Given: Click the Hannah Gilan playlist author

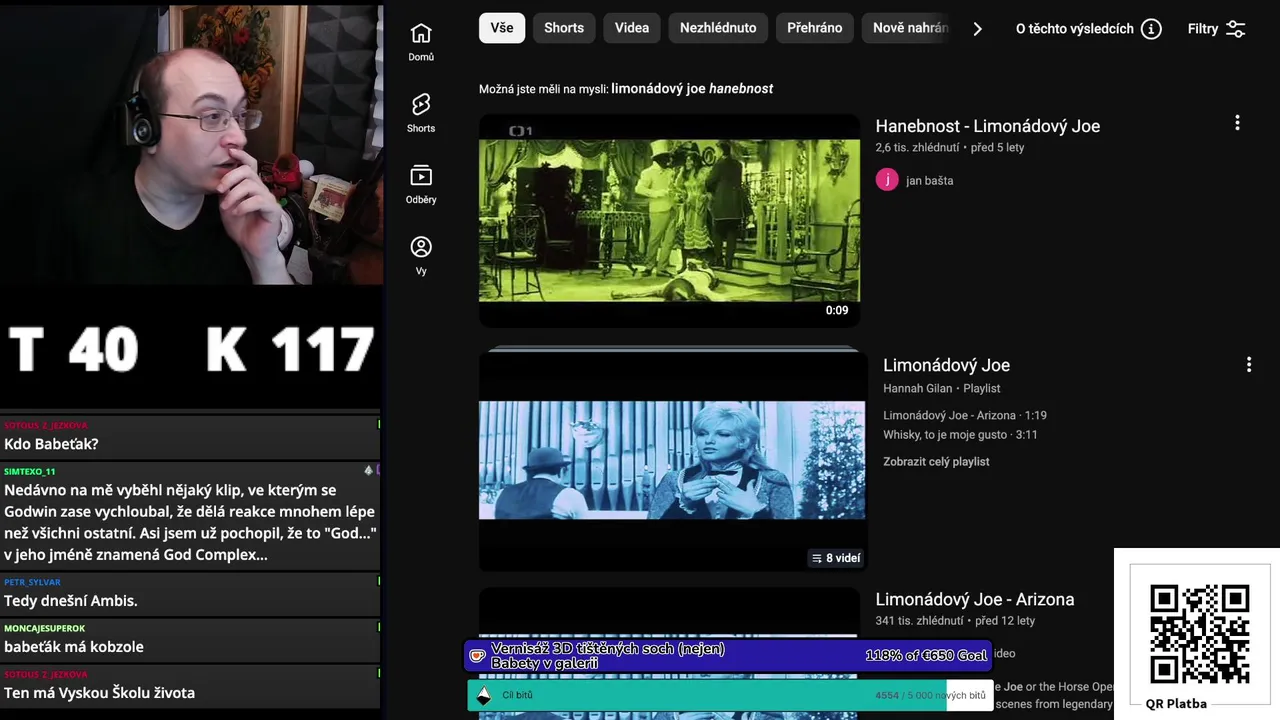Looking at the screenshot, I should point(918,388).
